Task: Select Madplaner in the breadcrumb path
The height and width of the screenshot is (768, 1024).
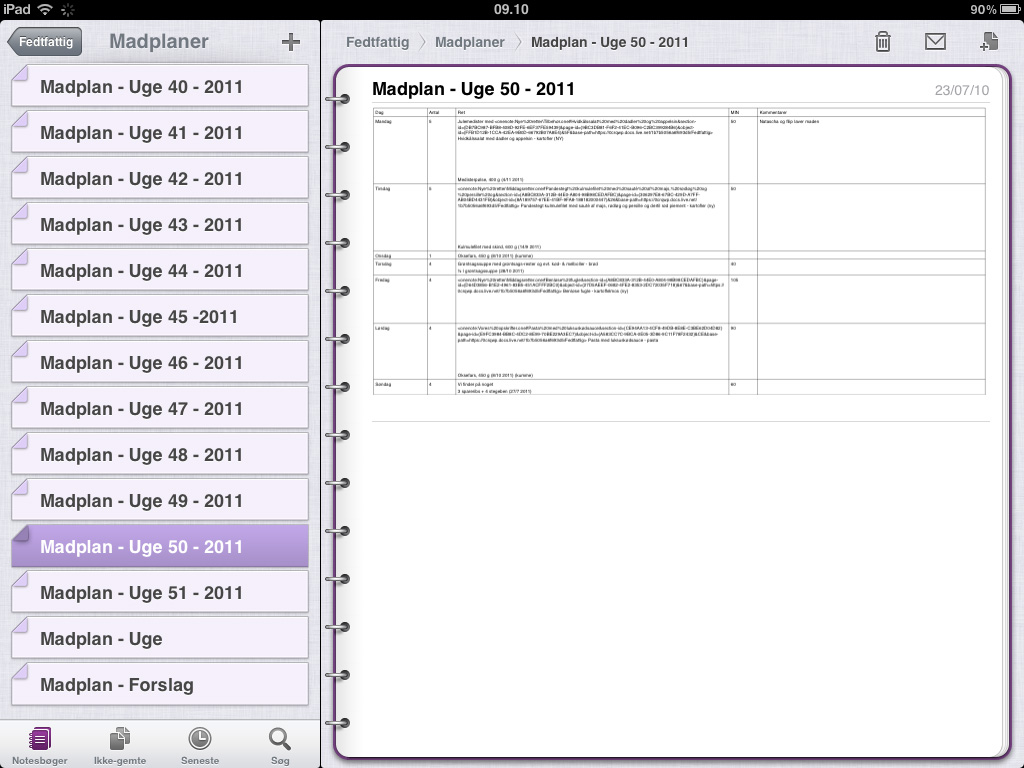Action: [x=470, y=42]
